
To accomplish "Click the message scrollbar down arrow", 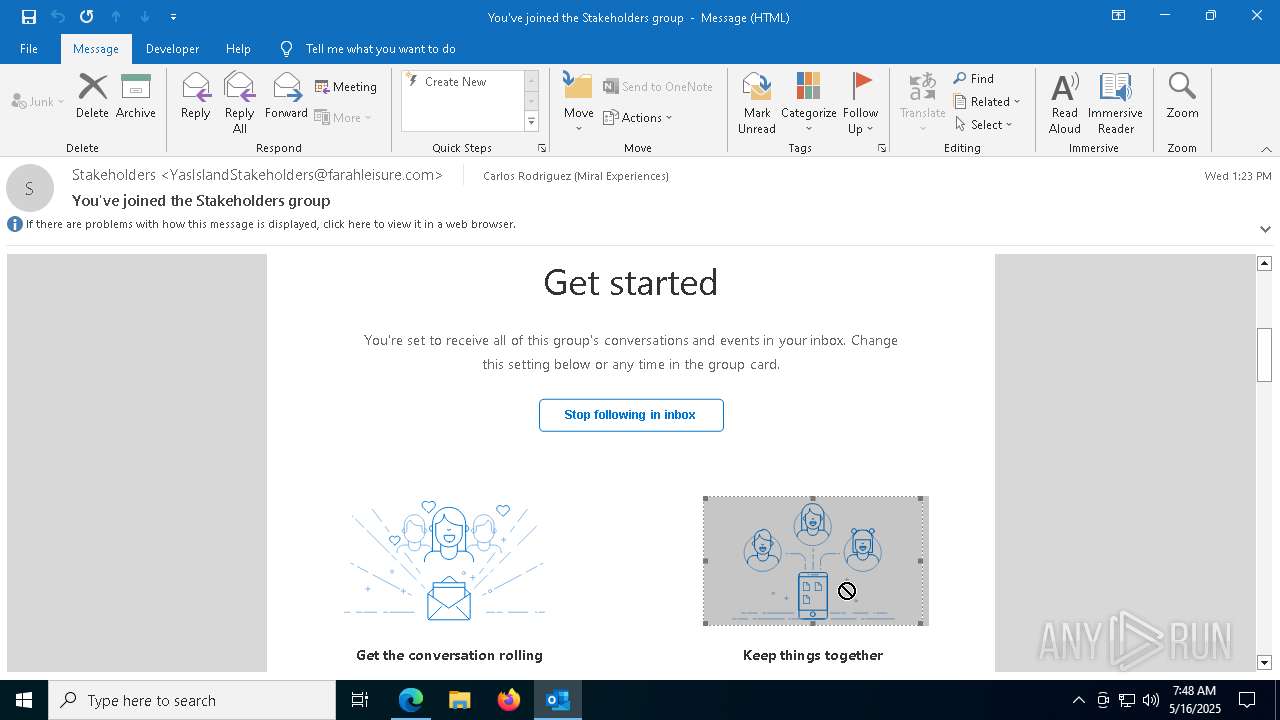I will [x=1264, y=663].
